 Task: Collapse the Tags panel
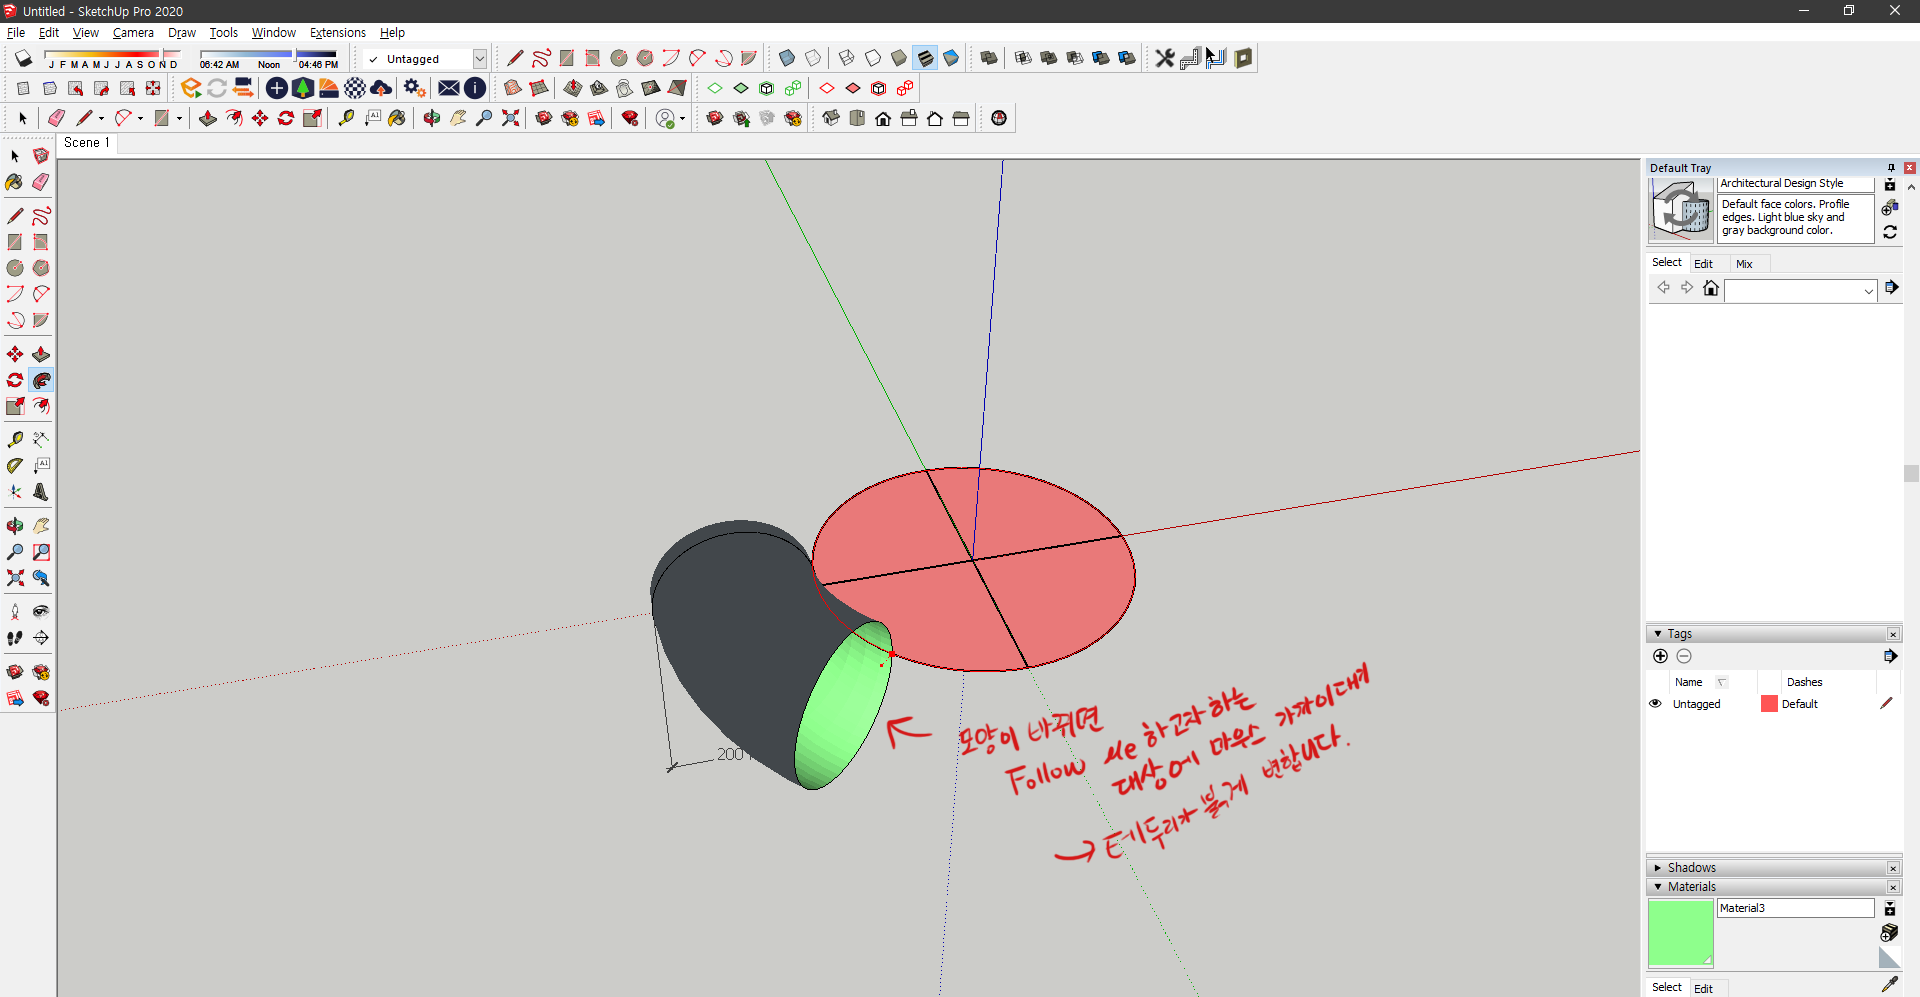(1658, 634)
